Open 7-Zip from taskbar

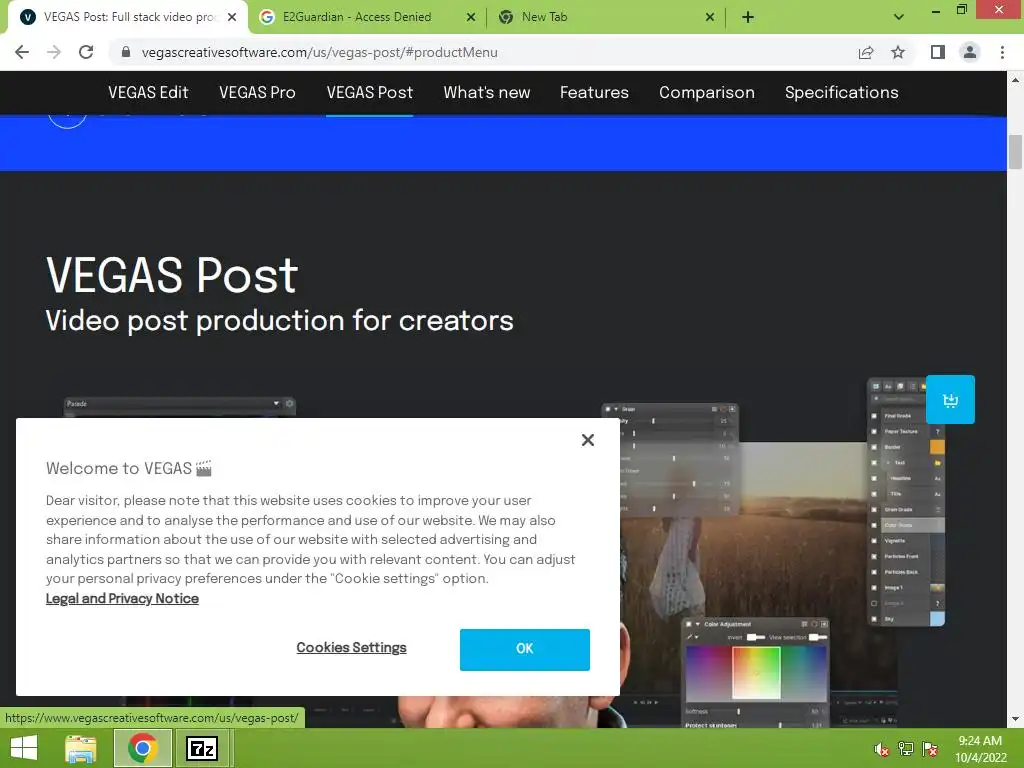[x=201, y=748]
